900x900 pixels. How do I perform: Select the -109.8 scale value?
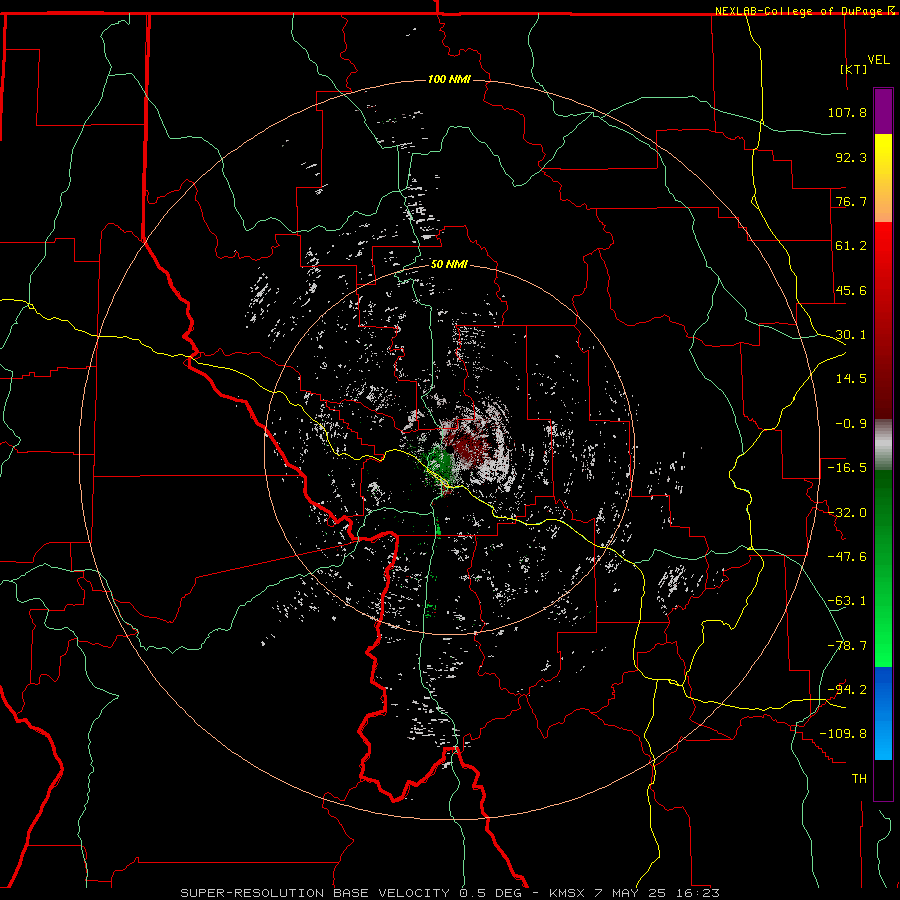(843, 734)
